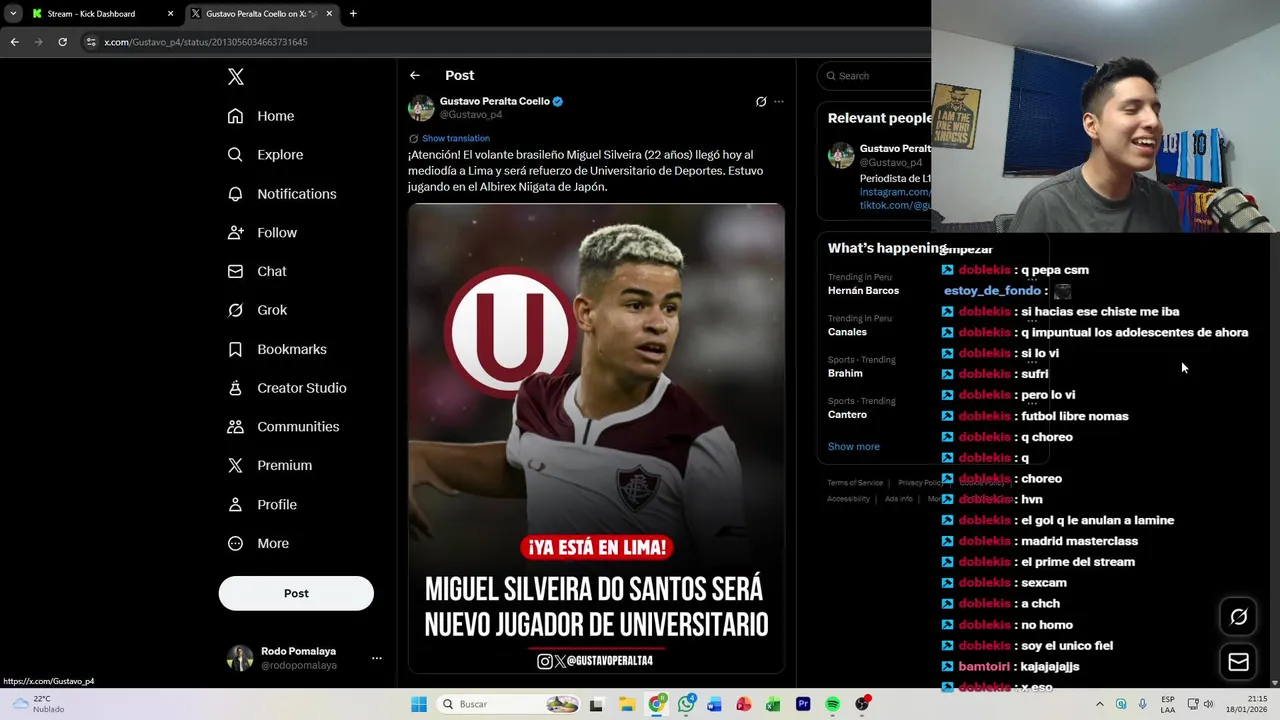The height and width of the screenshot is (720, 1280).
Task: Click the volume icon in system tray
Action: point(1209,704)
